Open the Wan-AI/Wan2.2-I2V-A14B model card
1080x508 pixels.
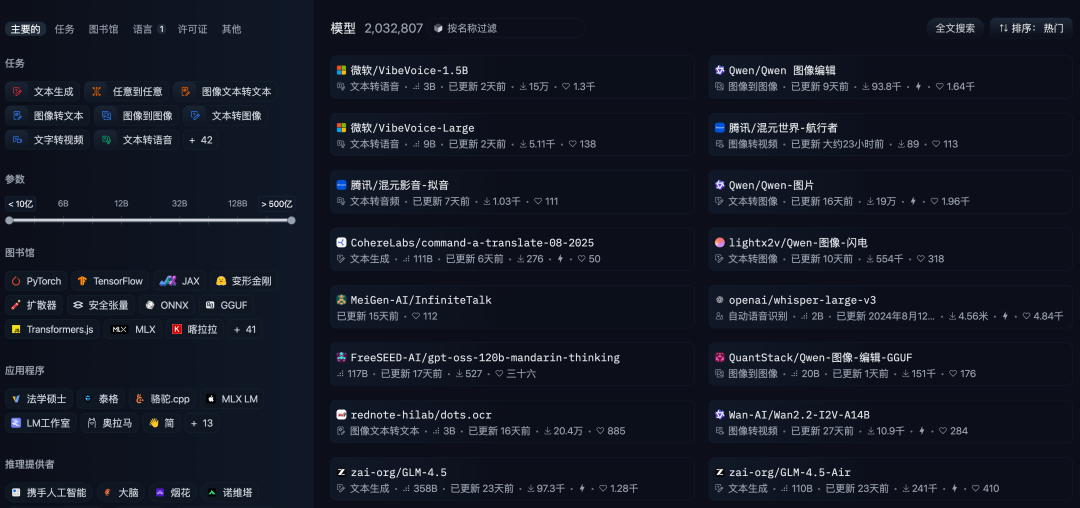(891, 422)
